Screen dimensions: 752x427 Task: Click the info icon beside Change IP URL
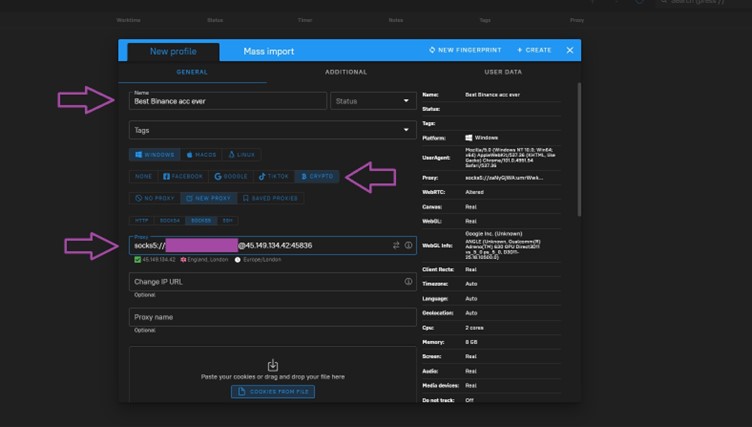(408, 282)
